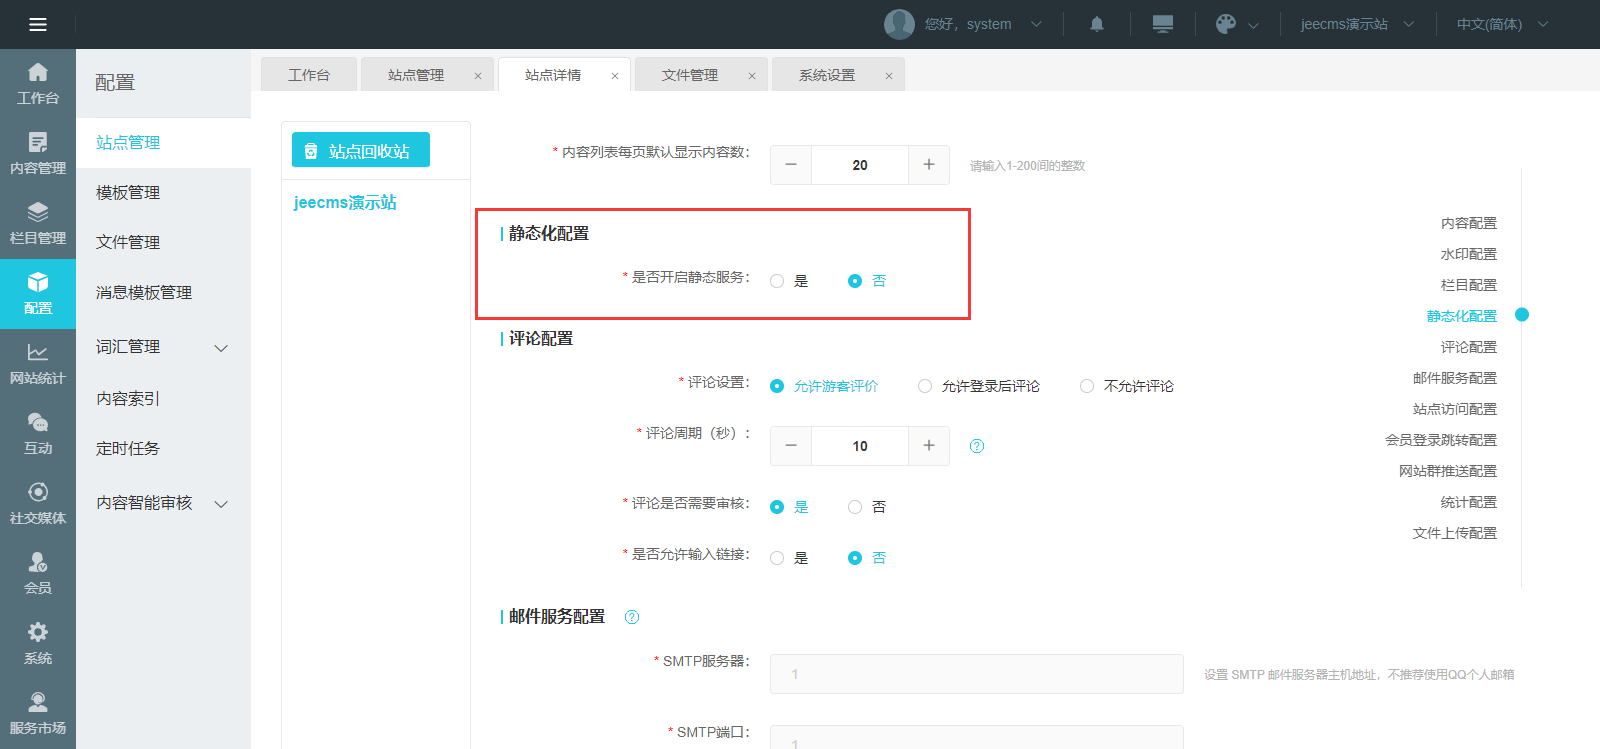Click the SMTP服务器 input field
Screen dimensions: 1600x749
click(x=976, y=674)
